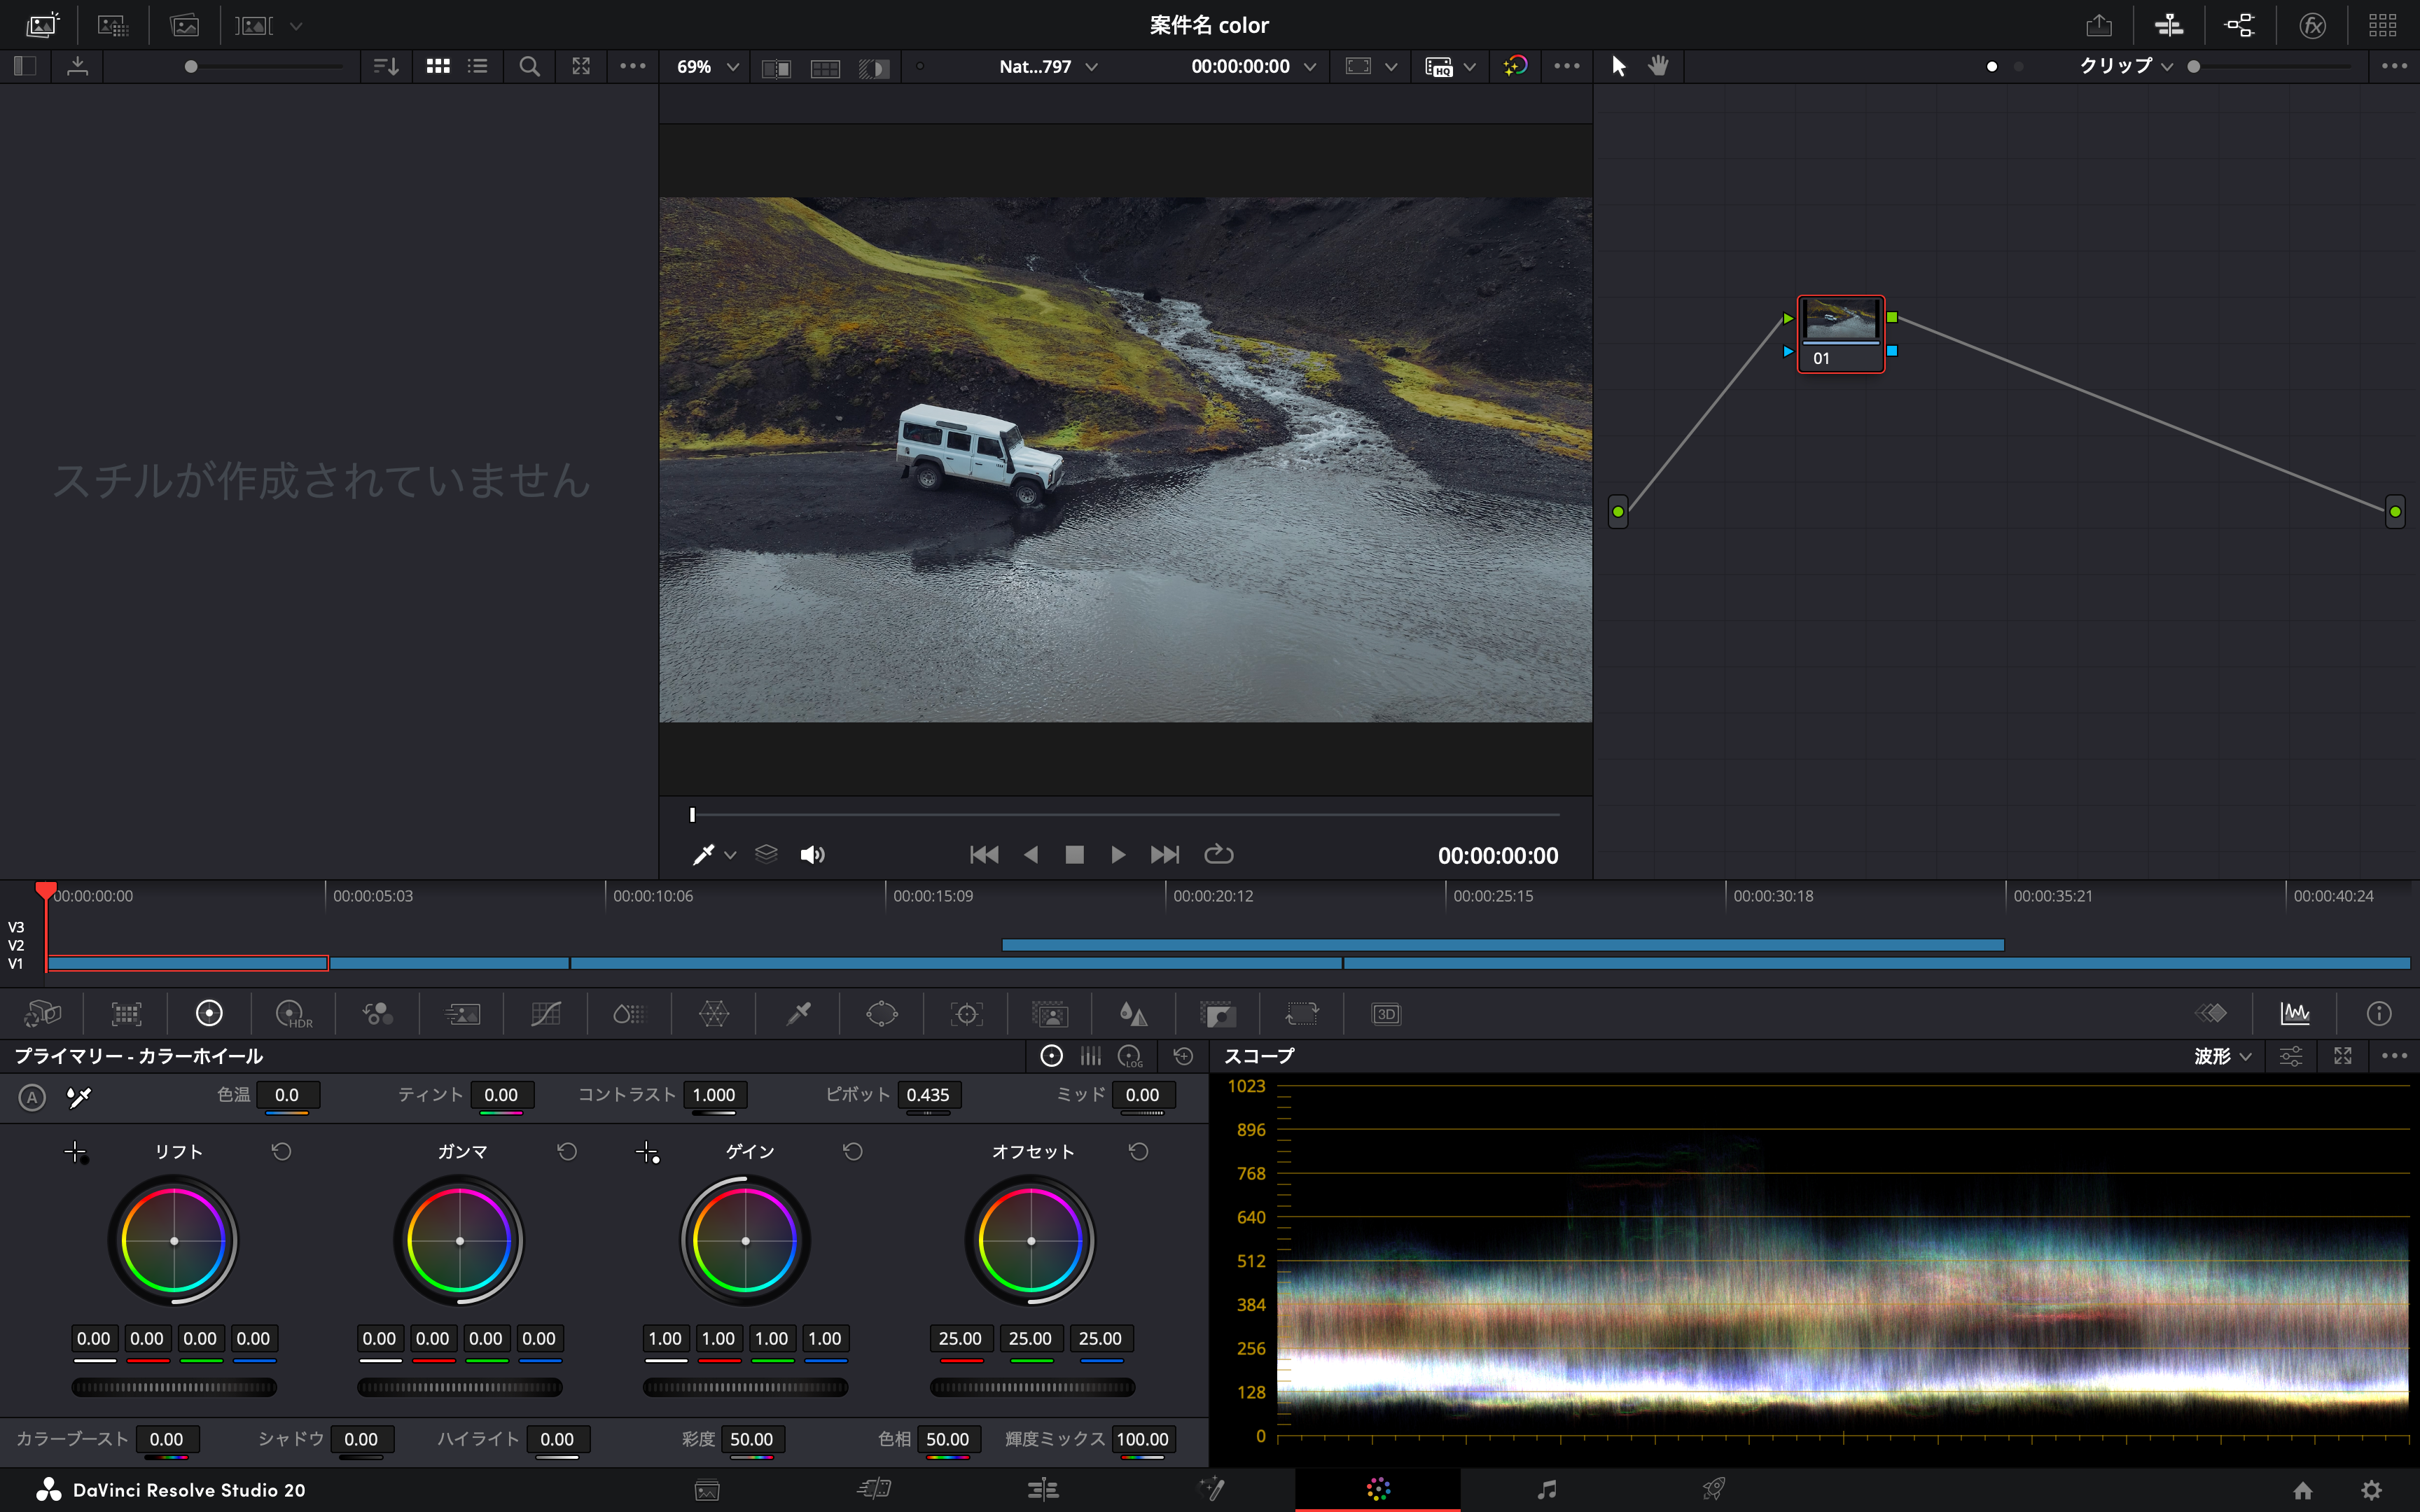The image size is (2420, 1512).
Task: Open the viewer zoom 69% dropdown
Action: [708, 67]
